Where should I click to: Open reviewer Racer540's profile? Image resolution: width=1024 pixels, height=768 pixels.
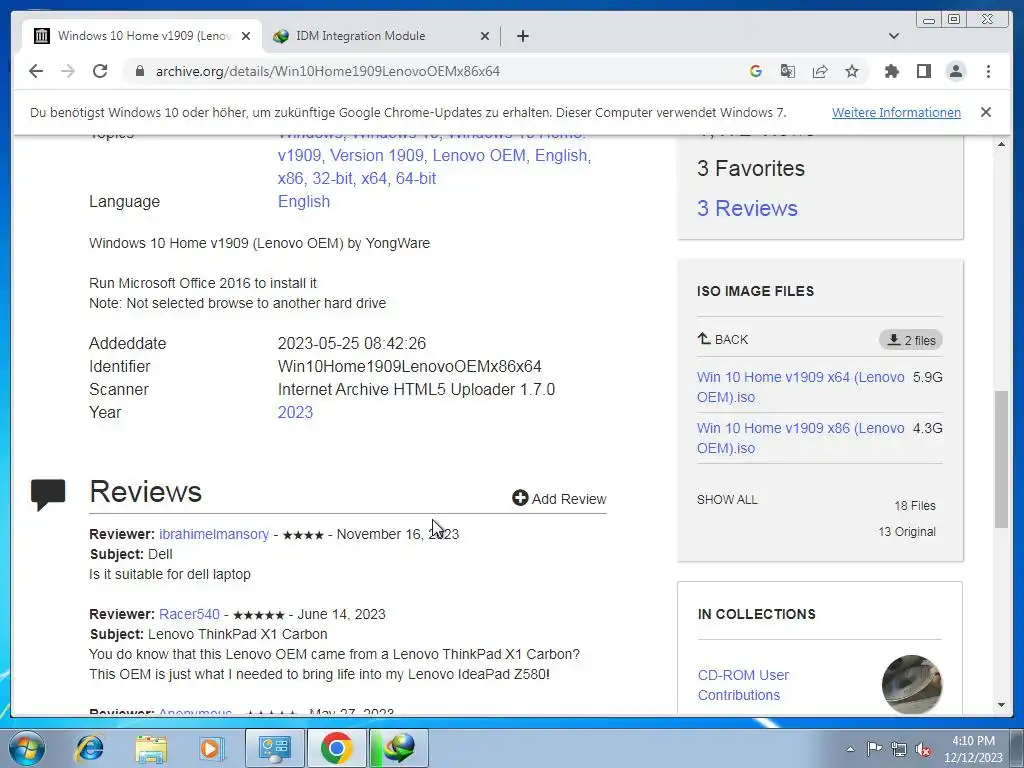coord(189,614)
